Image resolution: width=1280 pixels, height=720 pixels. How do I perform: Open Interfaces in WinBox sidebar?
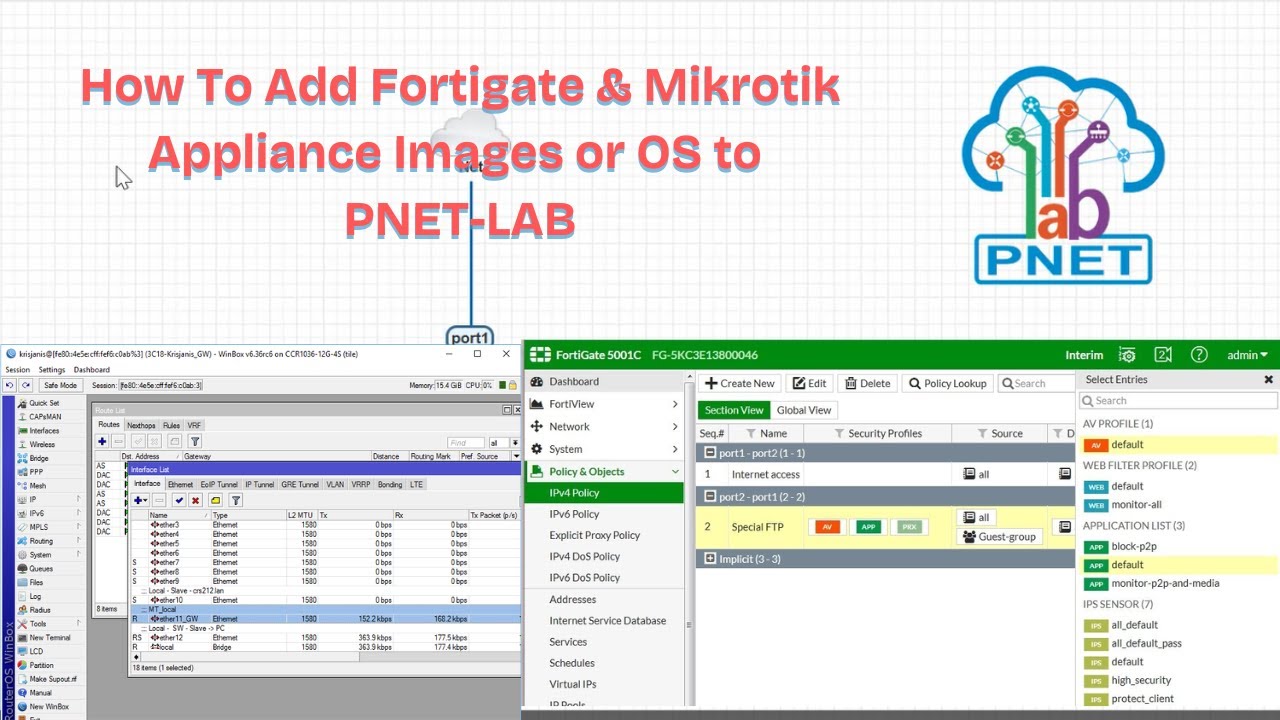pos(44,431)
